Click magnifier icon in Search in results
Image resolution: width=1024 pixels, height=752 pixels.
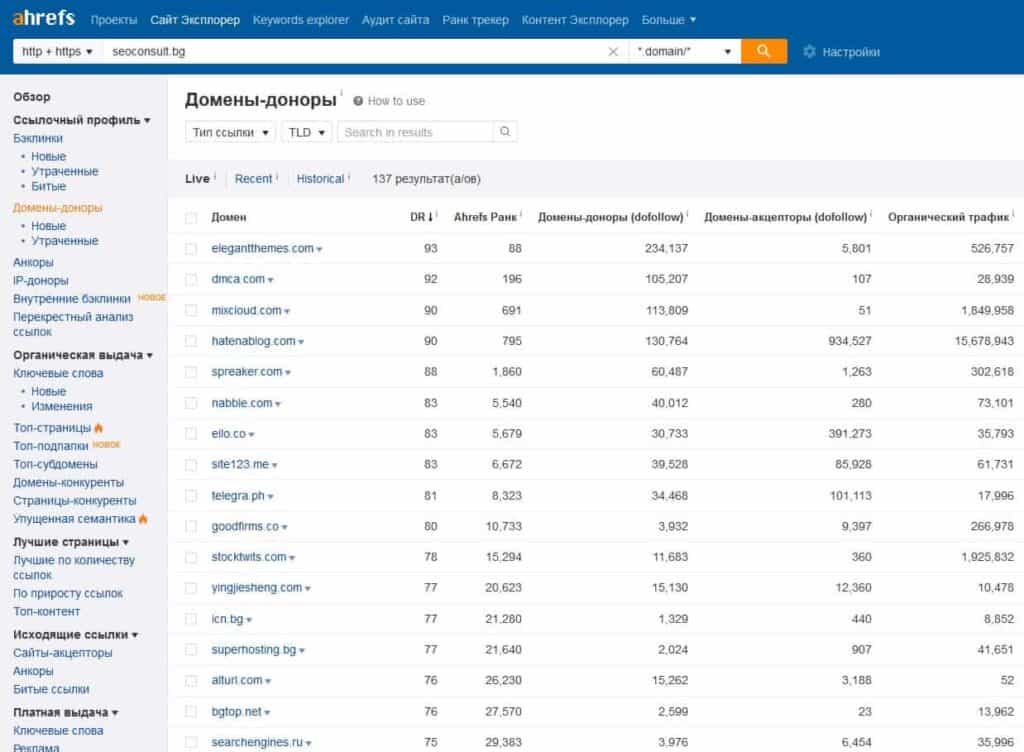point(505,132)
